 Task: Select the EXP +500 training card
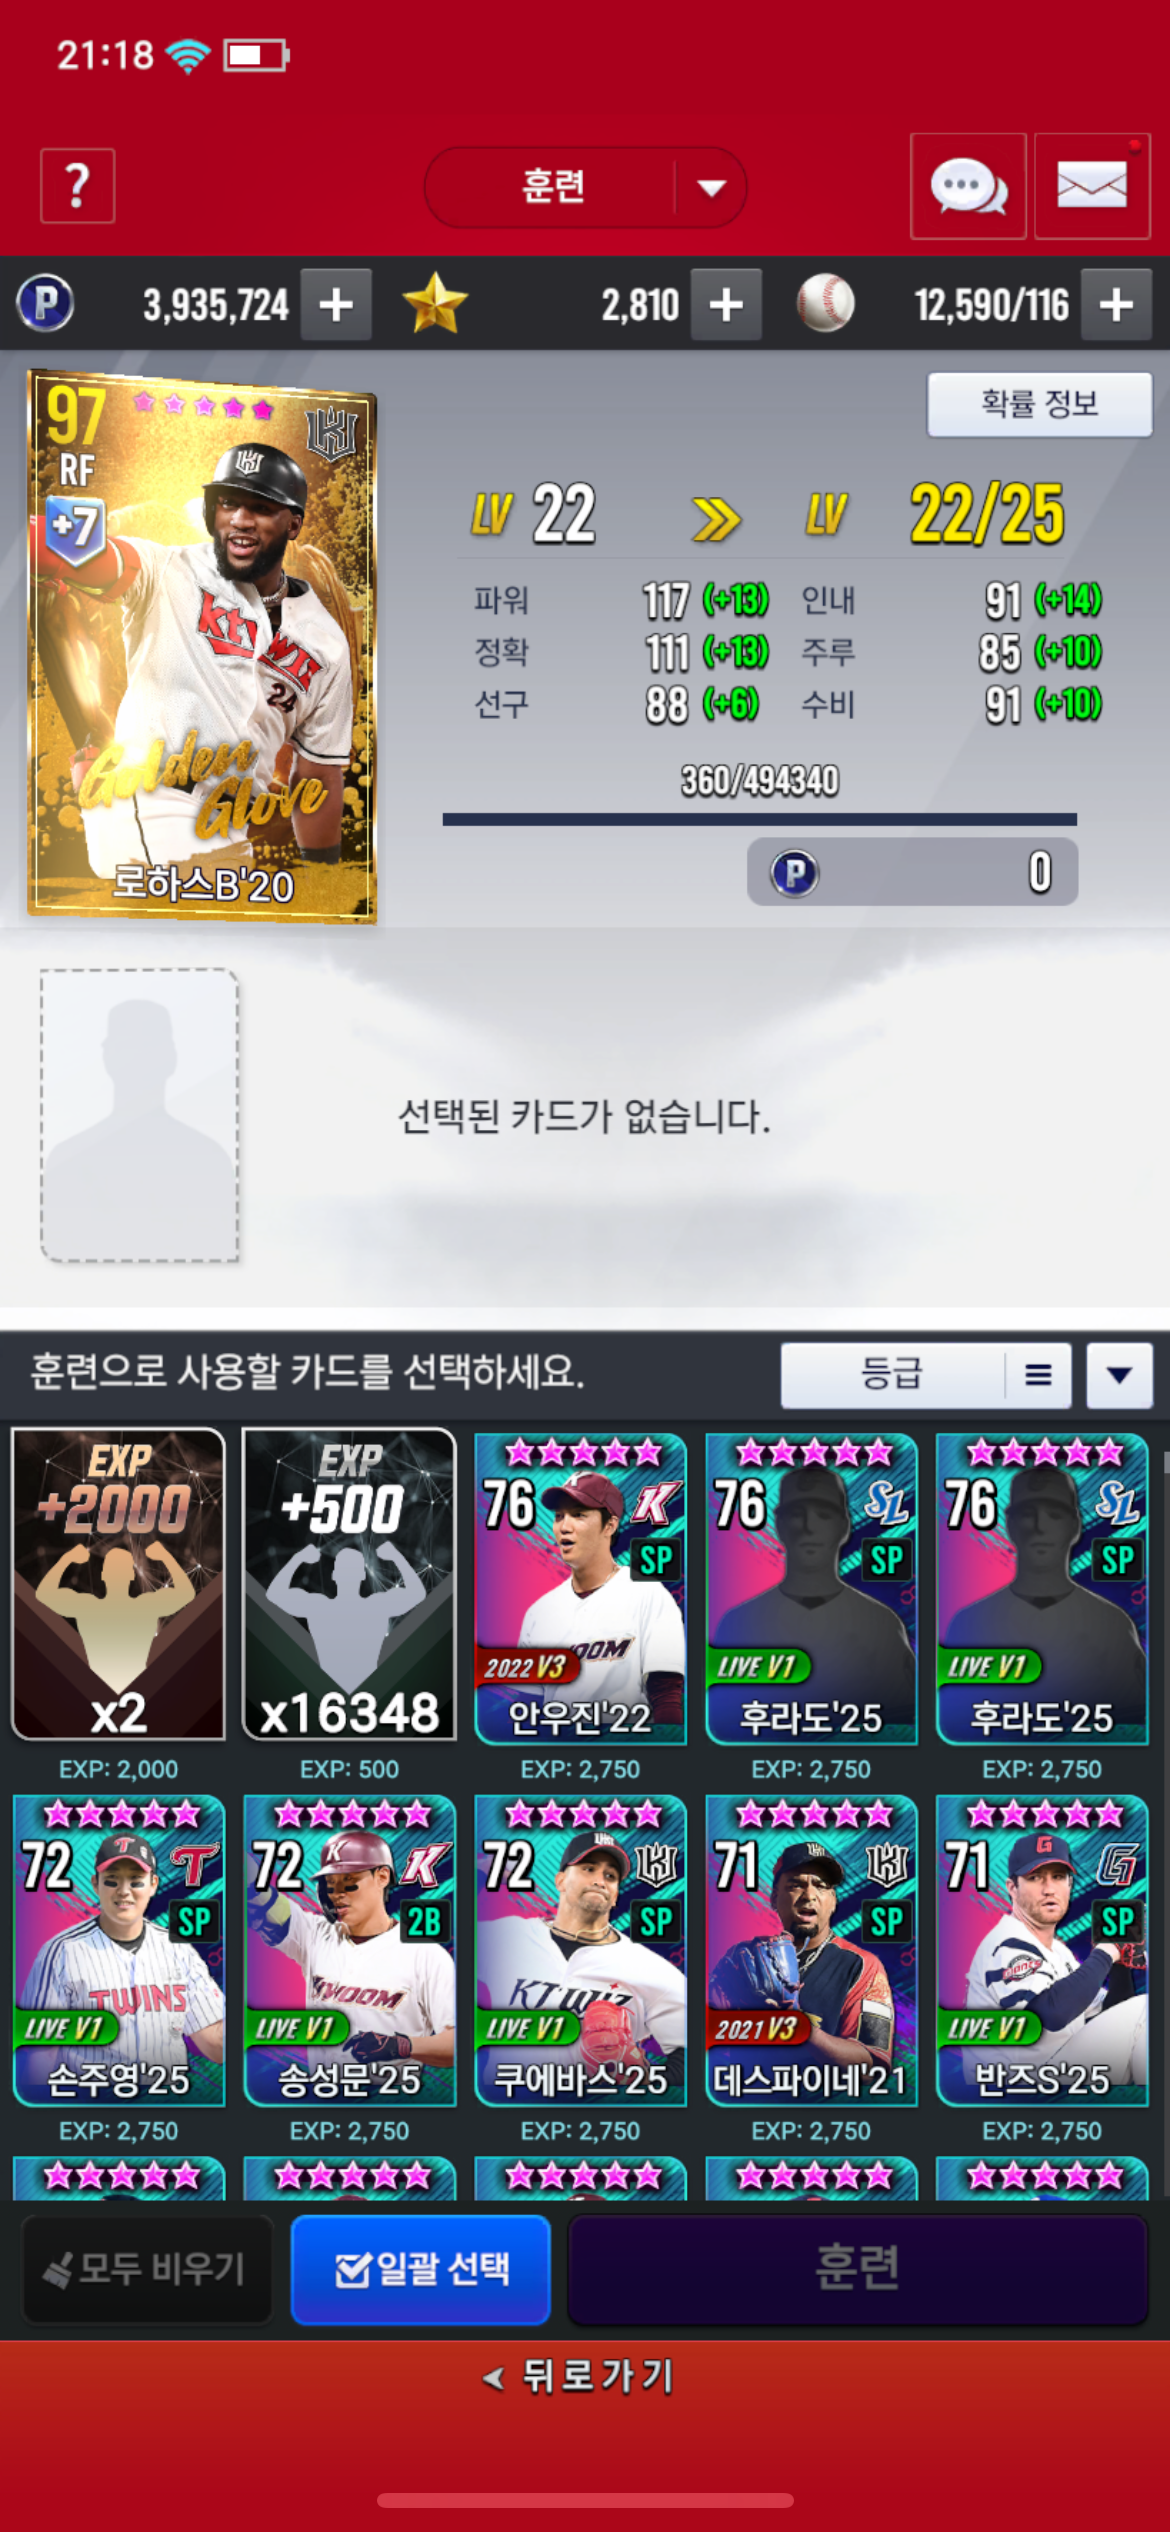[349, 1585]
